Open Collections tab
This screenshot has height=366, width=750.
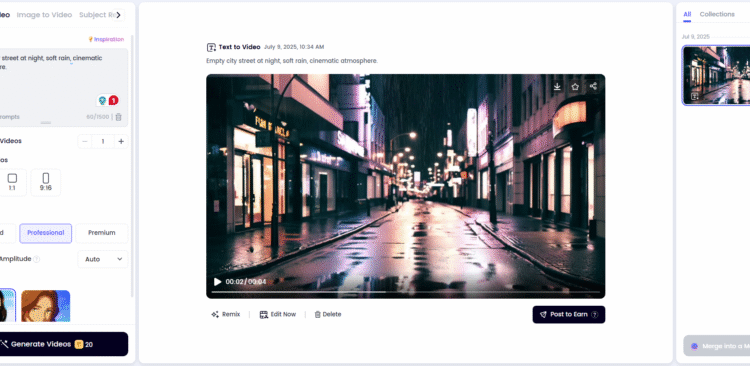[x=717, y=14]
